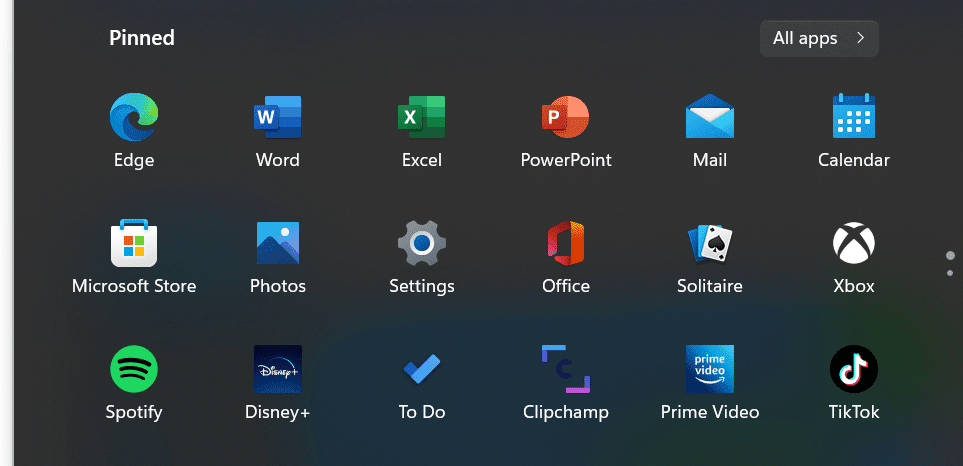Open the Edge browser icon
This screenshot has width=963, height=466.
click(134, 117)
